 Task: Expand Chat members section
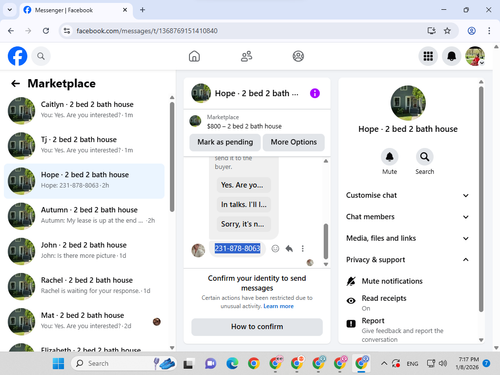408,217
